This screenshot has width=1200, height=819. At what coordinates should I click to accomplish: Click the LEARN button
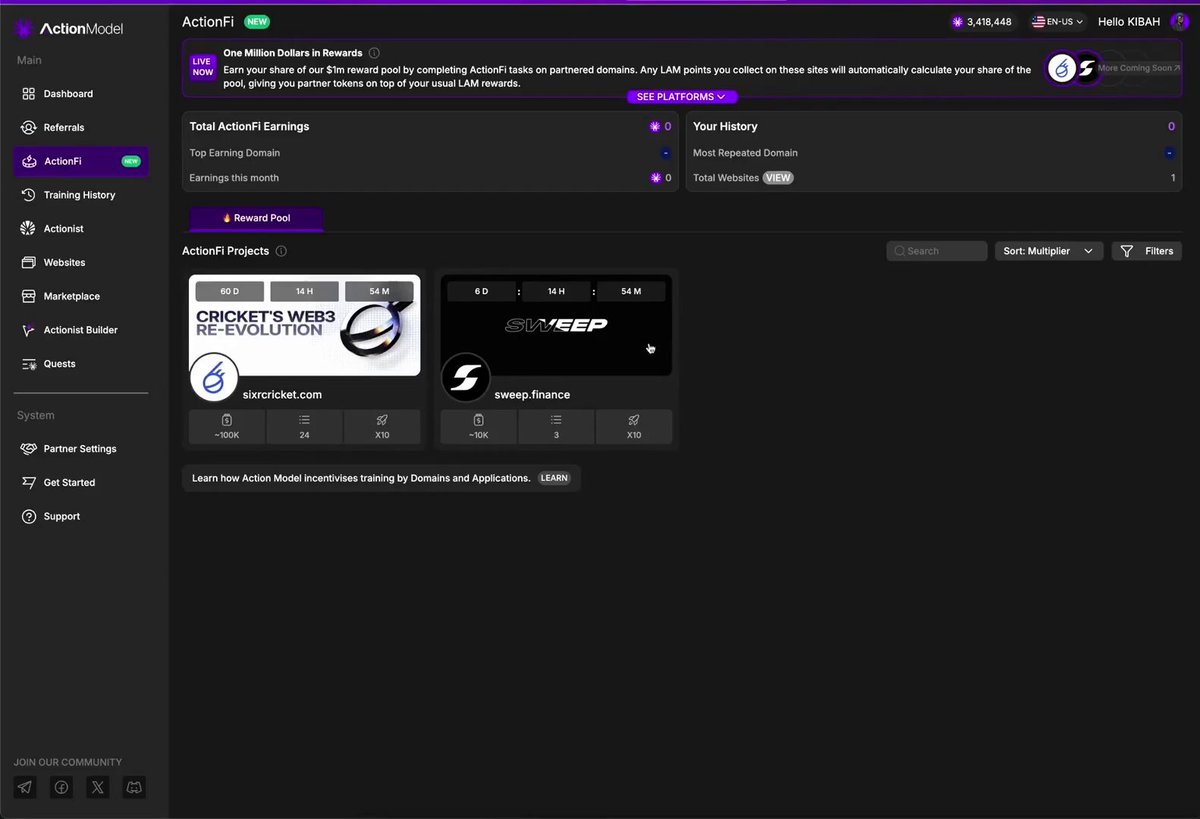click(554, 478)
